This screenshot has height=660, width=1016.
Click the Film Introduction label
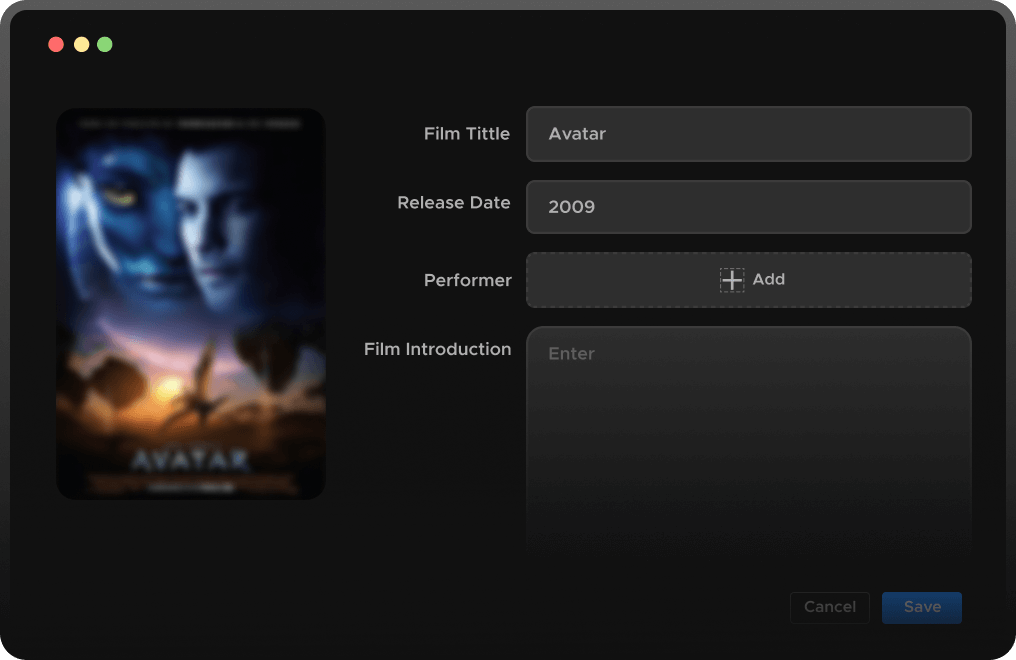tap(437, 350)
